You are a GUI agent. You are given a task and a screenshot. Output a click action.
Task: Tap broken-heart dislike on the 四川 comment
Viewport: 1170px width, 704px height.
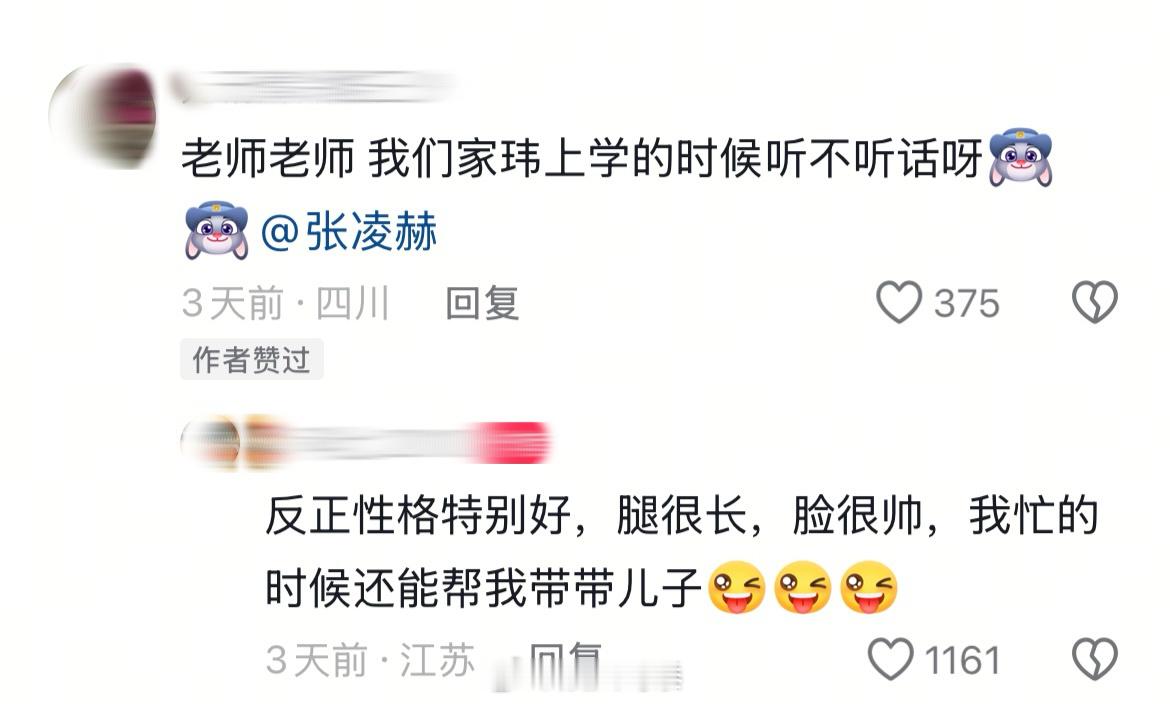[1095, 302]
